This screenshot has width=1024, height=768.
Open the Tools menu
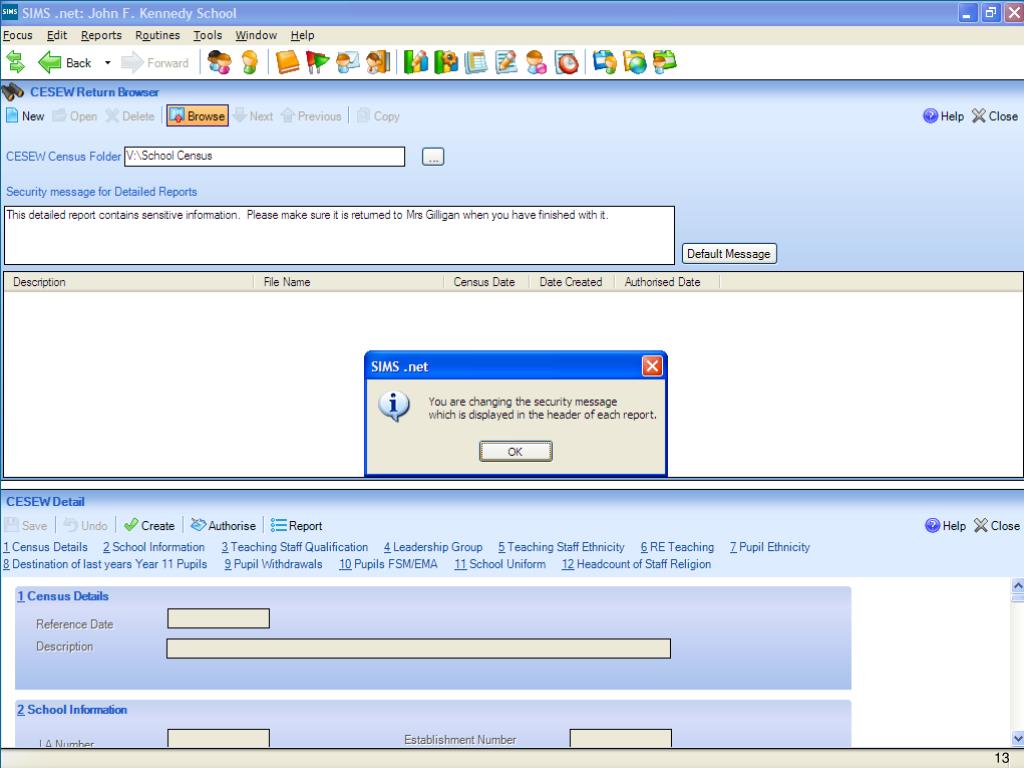coord(208,35)
